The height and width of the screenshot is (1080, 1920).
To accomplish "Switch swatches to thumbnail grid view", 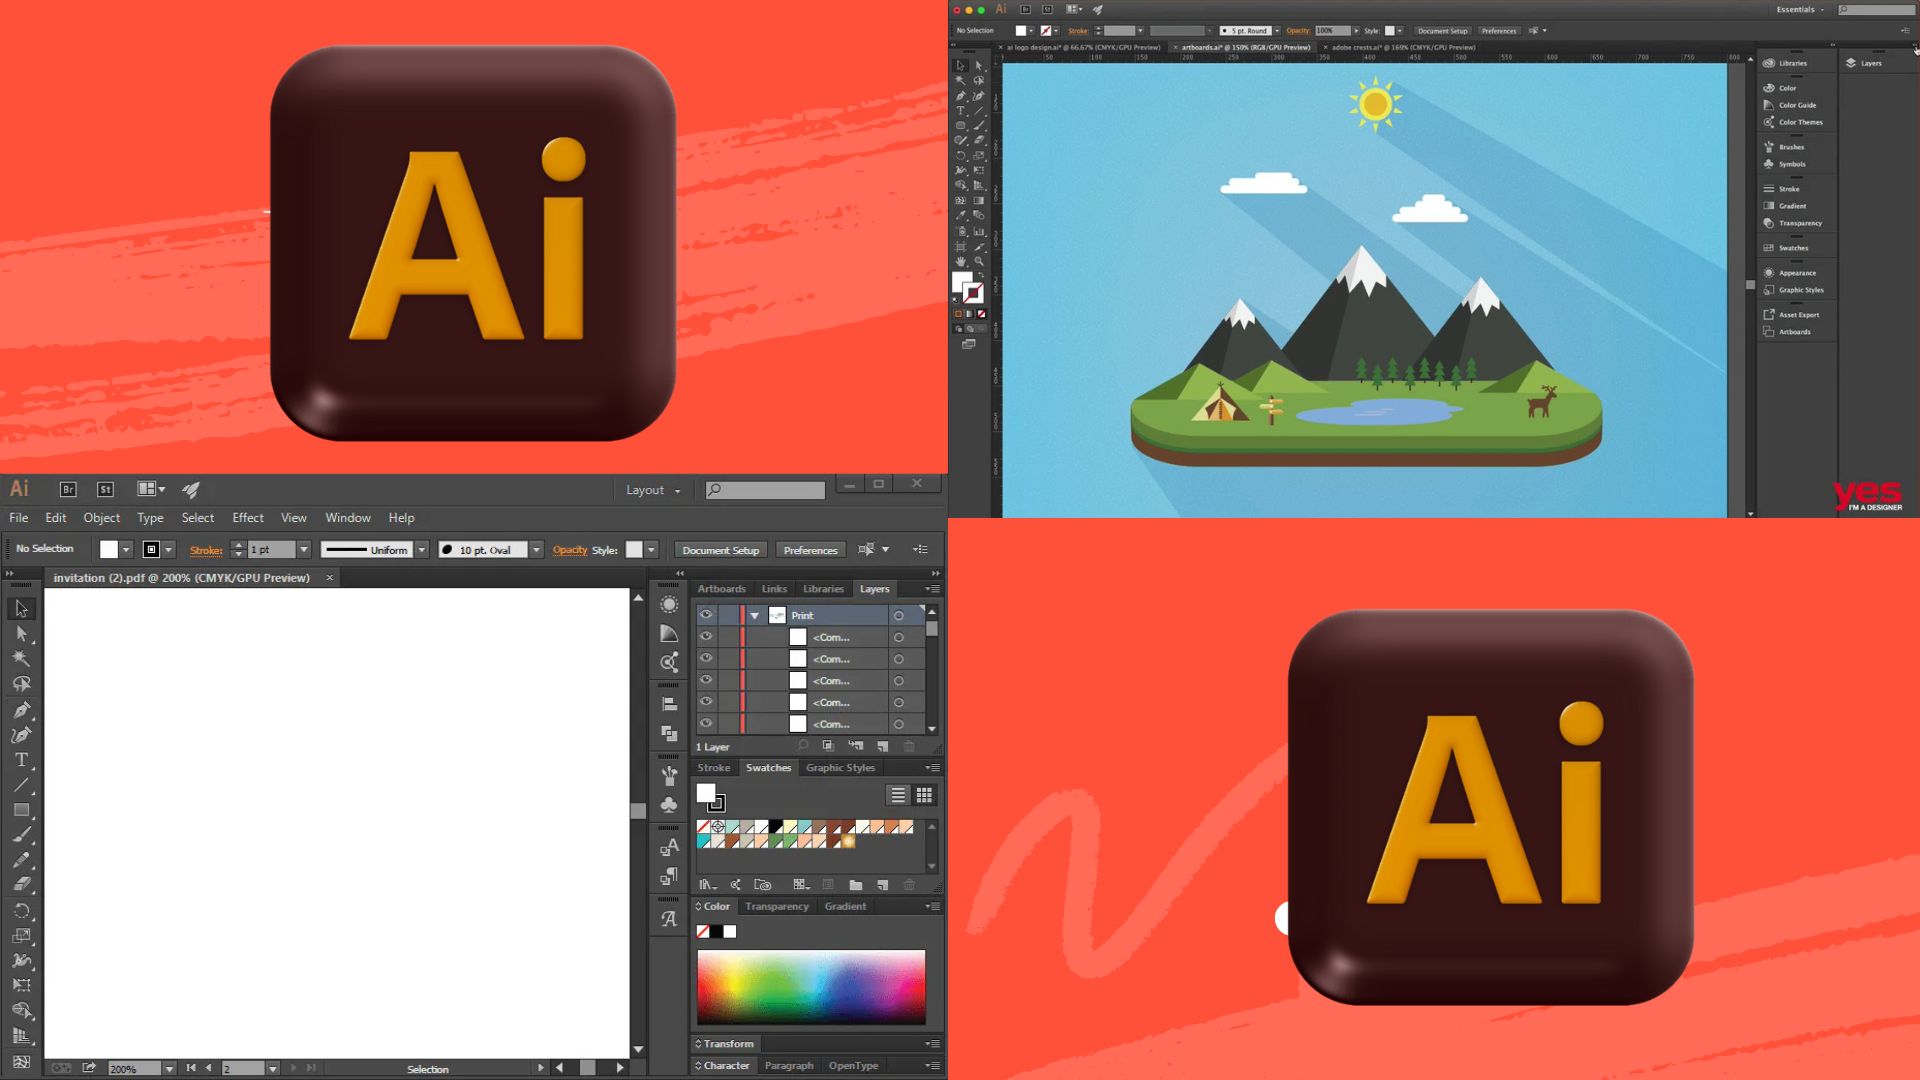I will (924, 795).
